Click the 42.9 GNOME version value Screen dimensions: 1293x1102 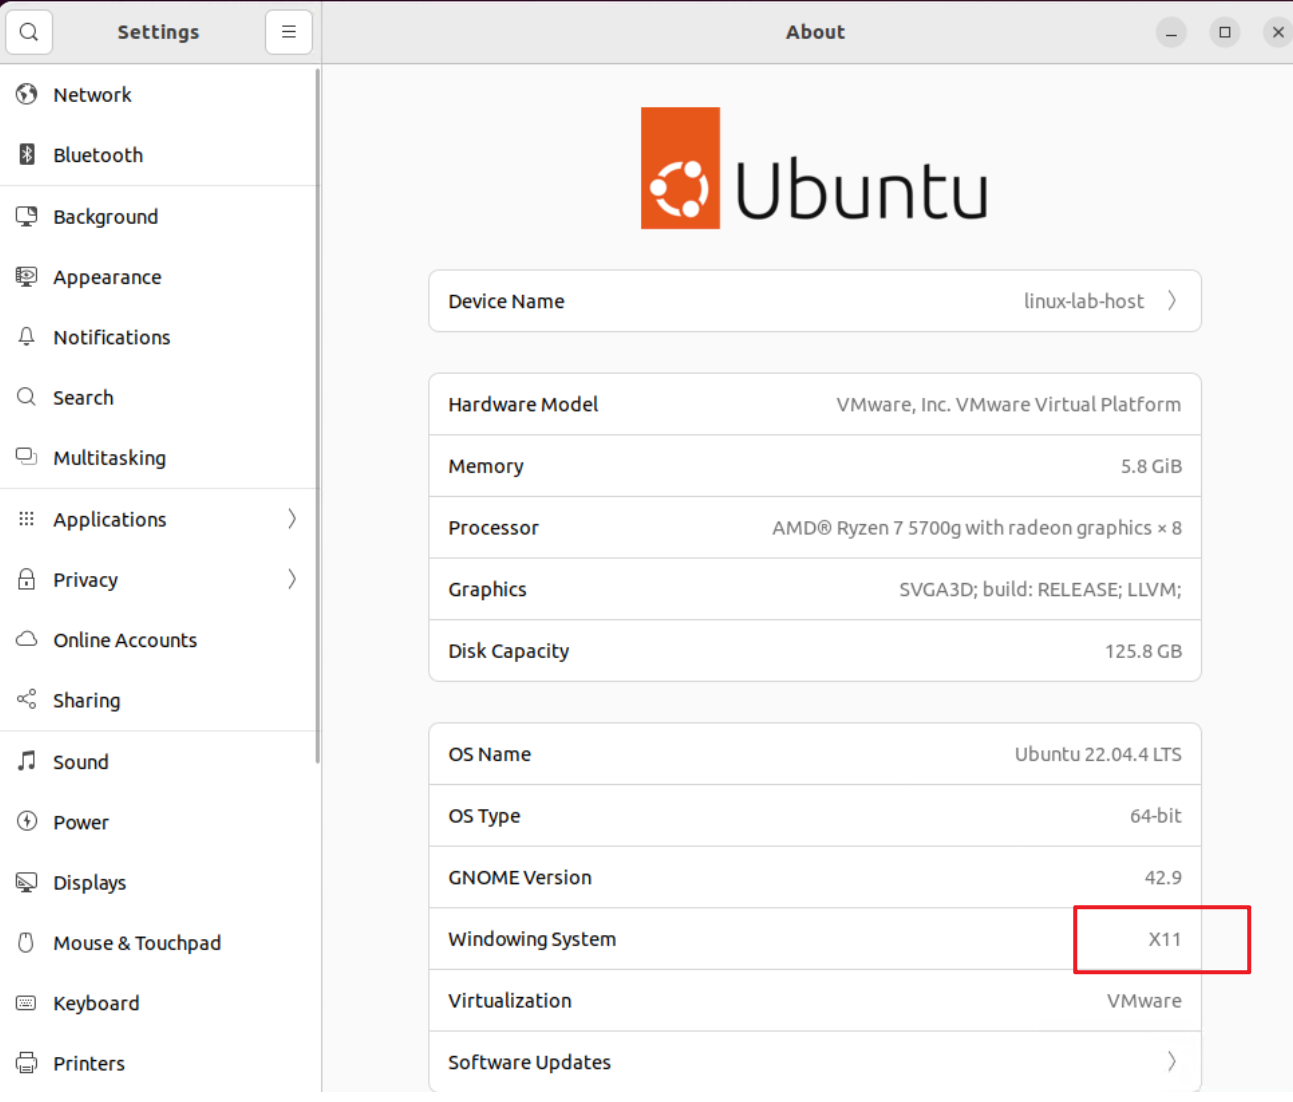1163,877
